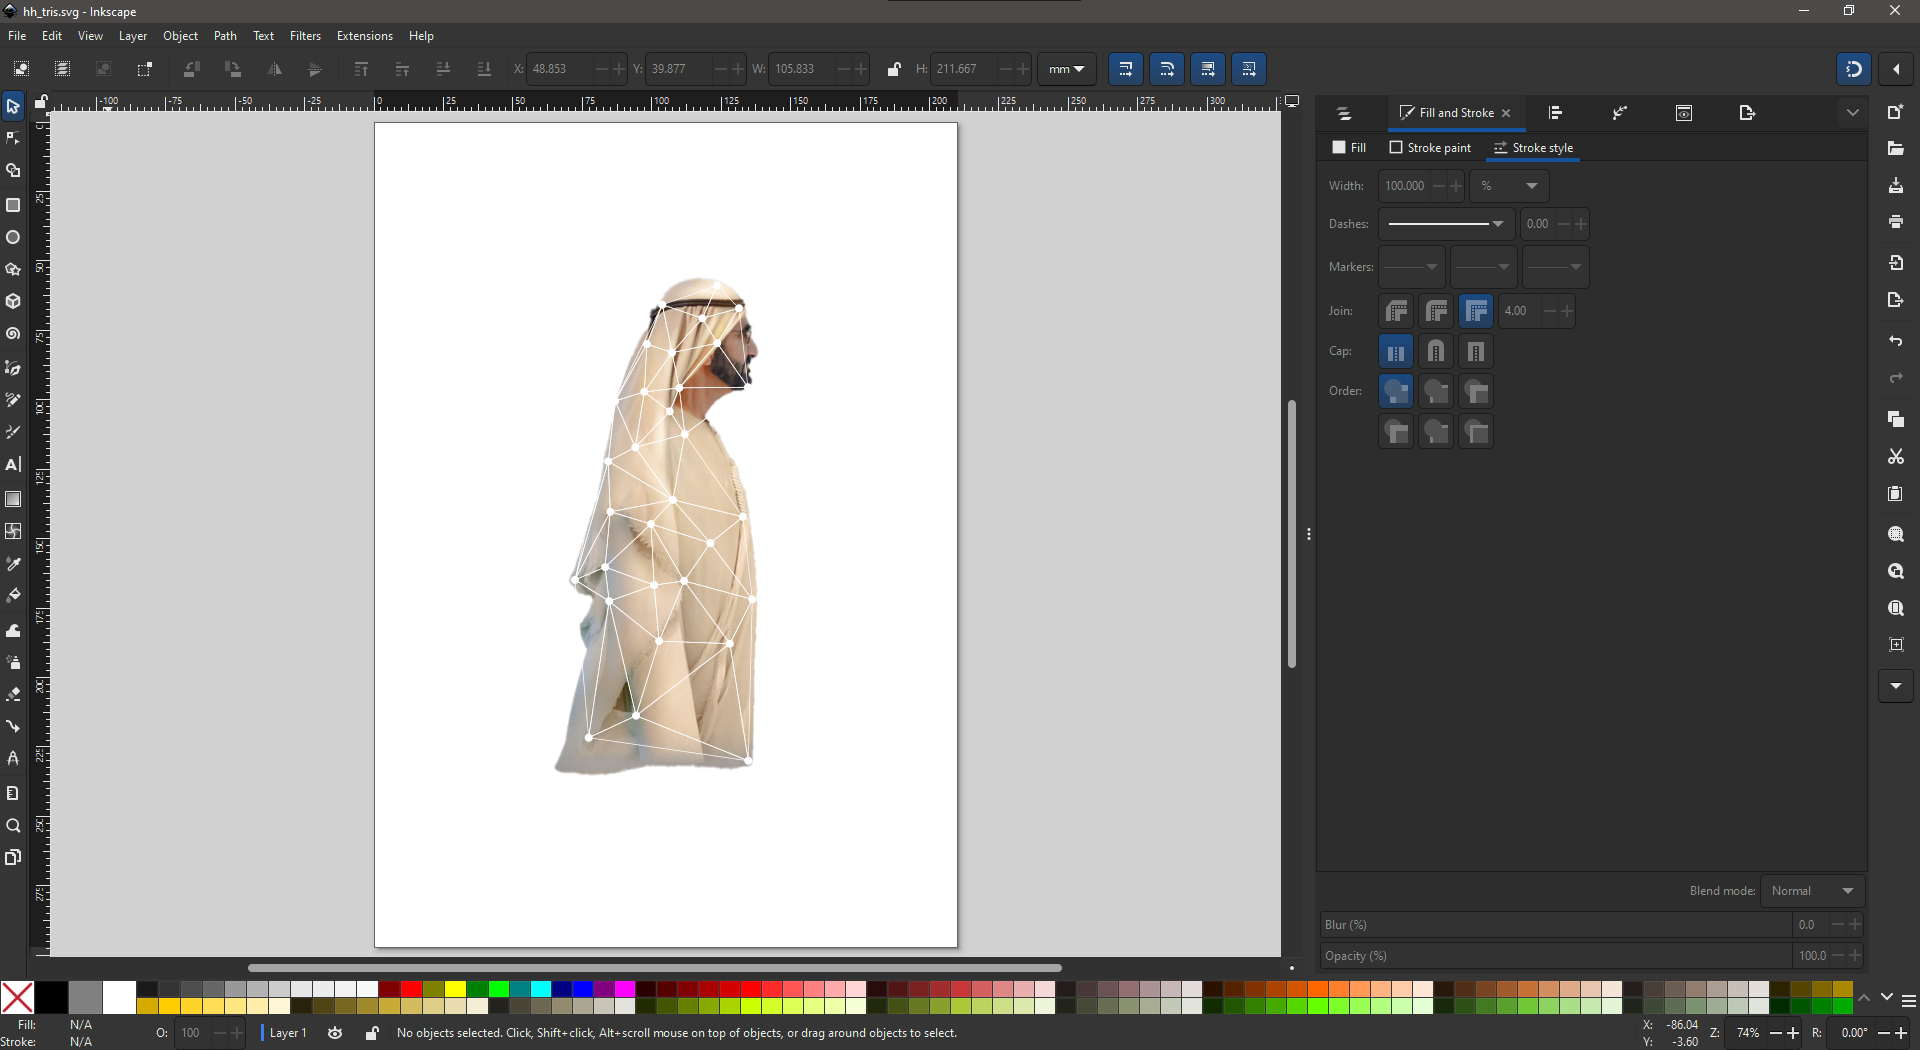The height and width of the screenshot is (1050, 1920).
Task: Toggle Layer 1 lock icon
Action: pyautogui.click(x=372, y=1033)
